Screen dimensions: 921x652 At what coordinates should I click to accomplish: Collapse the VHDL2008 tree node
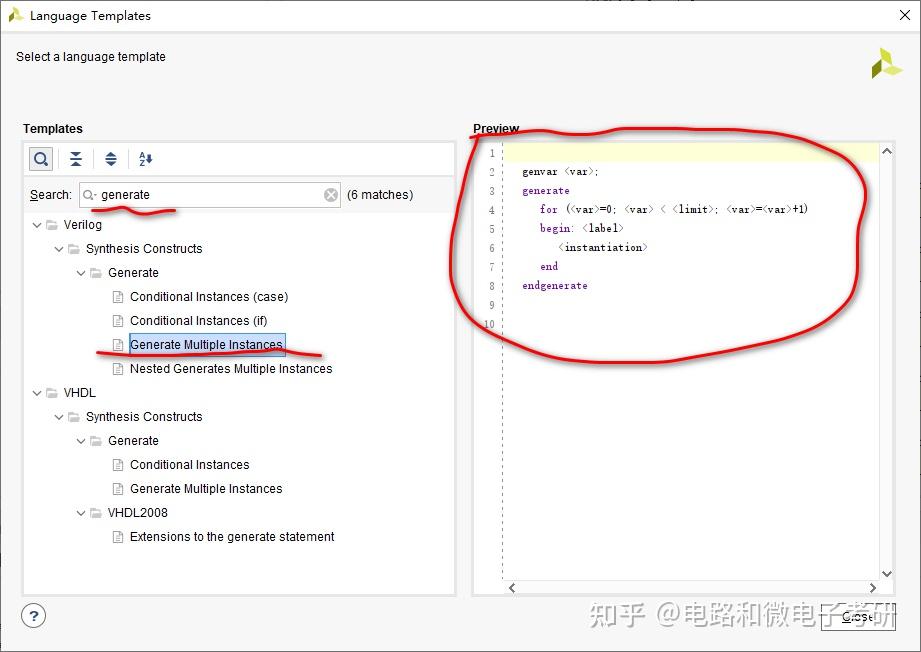(80, 512)
